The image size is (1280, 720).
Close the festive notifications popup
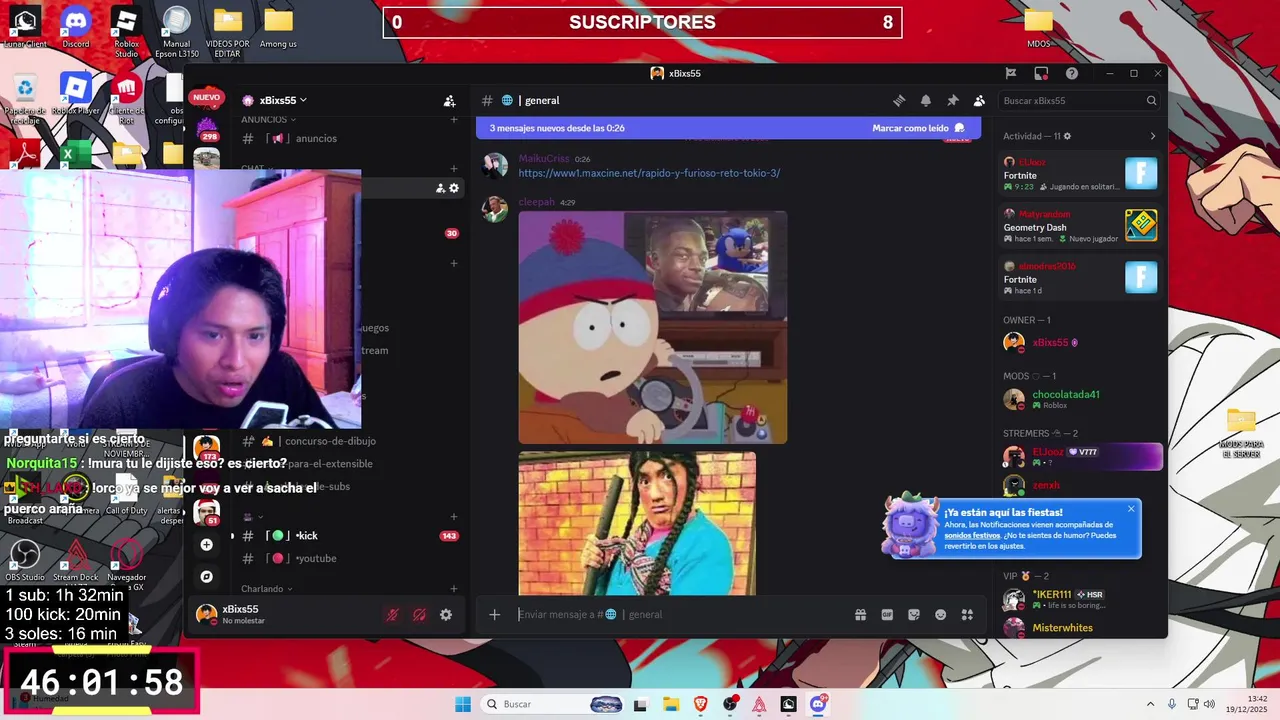tap(1131, 509)
